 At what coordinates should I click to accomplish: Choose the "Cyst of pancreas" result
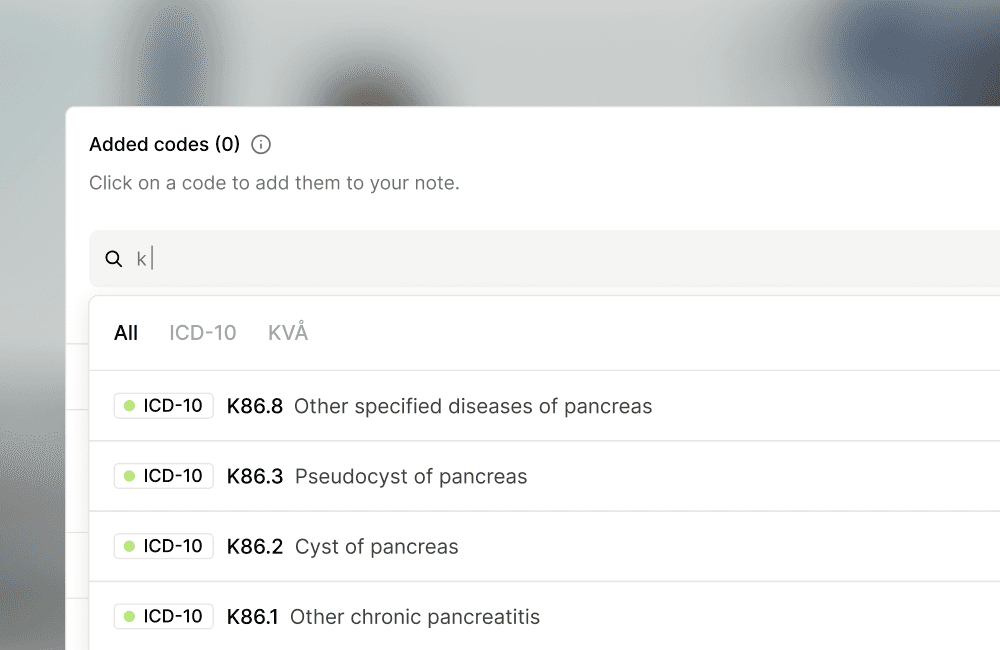[377, 547]
